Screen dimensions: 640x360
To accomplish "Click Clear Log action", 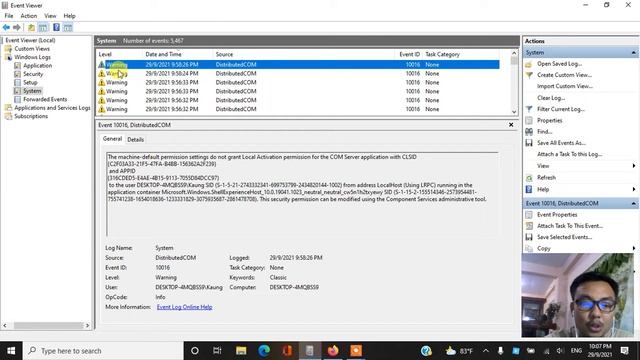I will click(551, 98).
